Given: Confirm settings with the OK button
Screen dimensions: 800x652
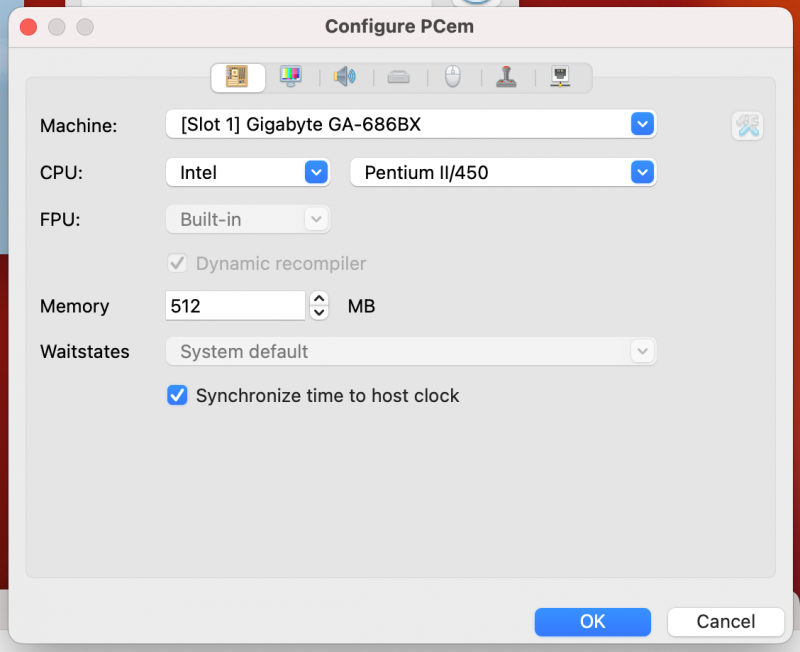Looking at the screenshot, I should point(593,621).
